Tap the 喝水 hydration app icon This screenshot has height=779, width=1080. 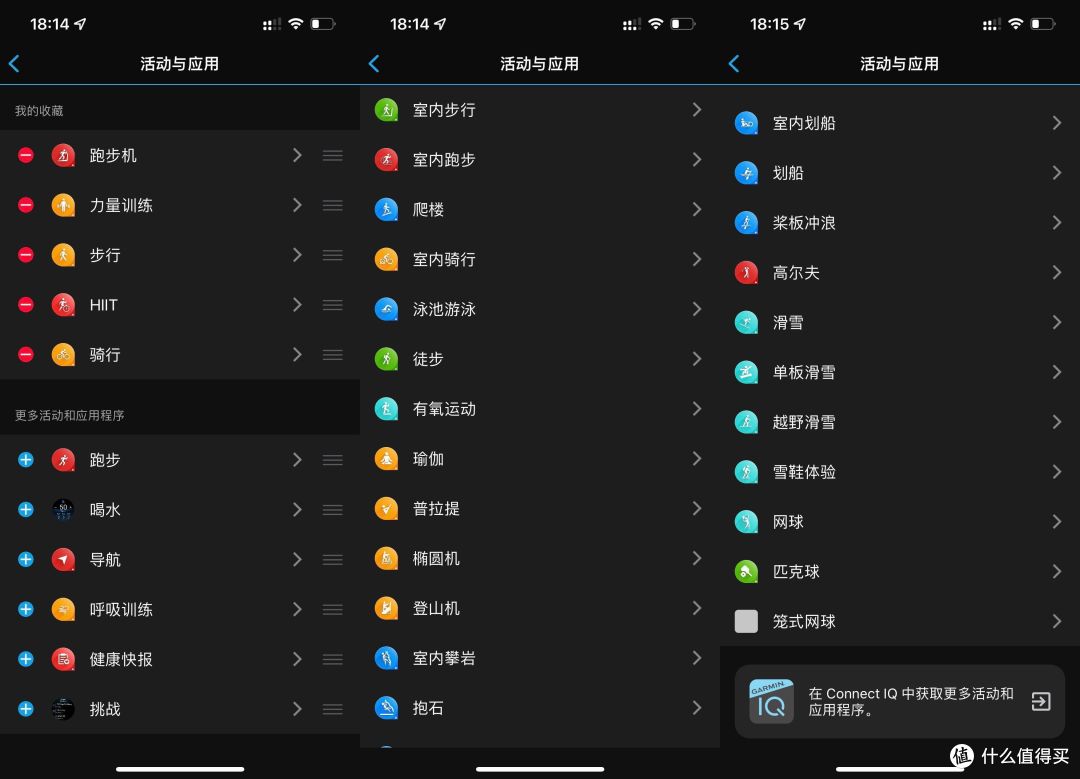(x=63, y=510)
